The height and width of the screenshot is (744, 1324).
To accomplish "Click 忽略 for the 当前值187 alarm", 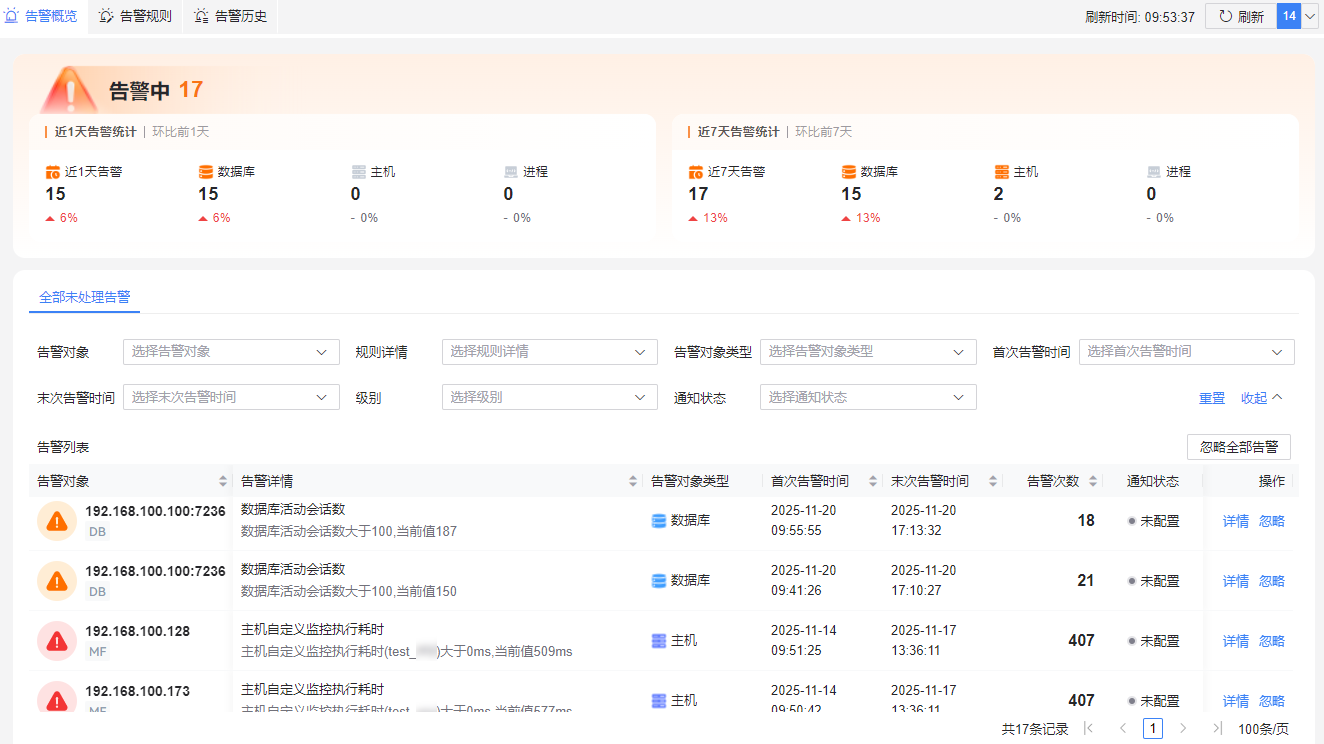I will [1272, 521].
